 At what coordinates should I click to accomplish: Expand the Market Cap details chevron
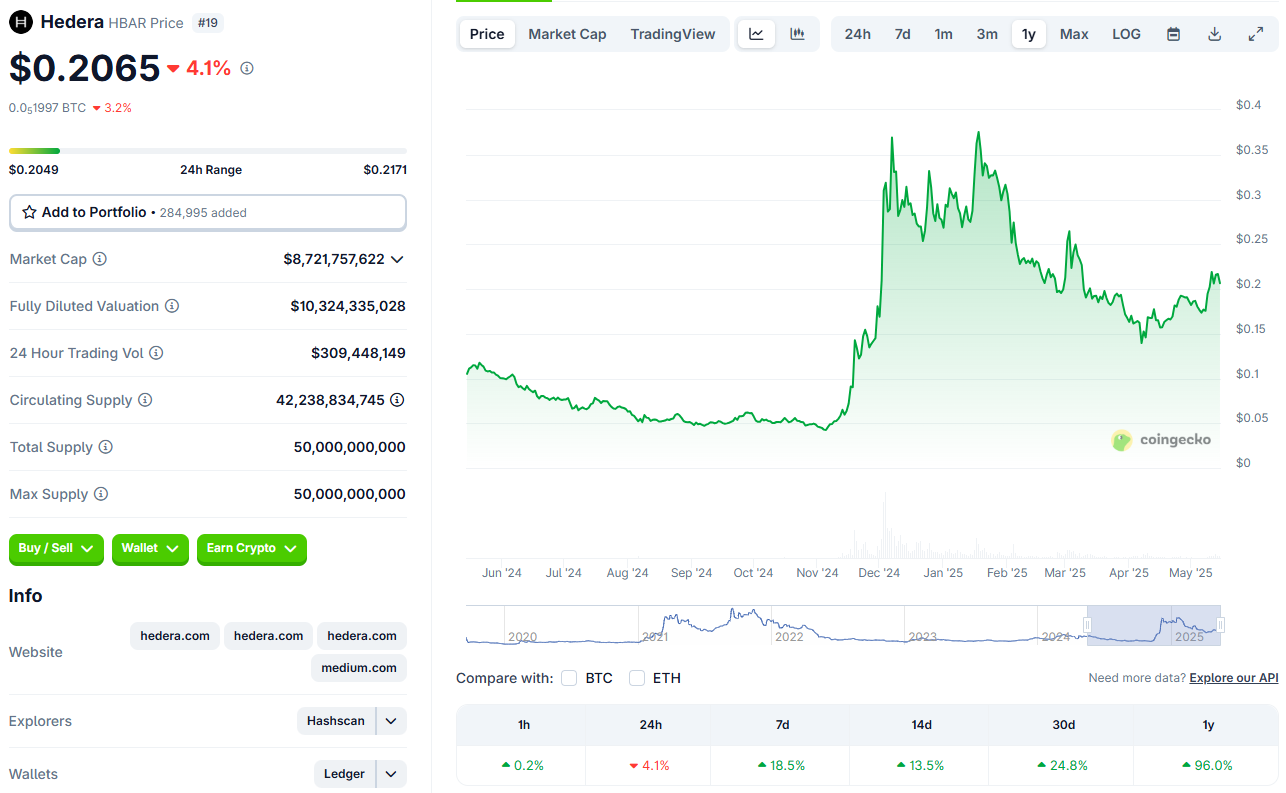[x=397, y=259]
